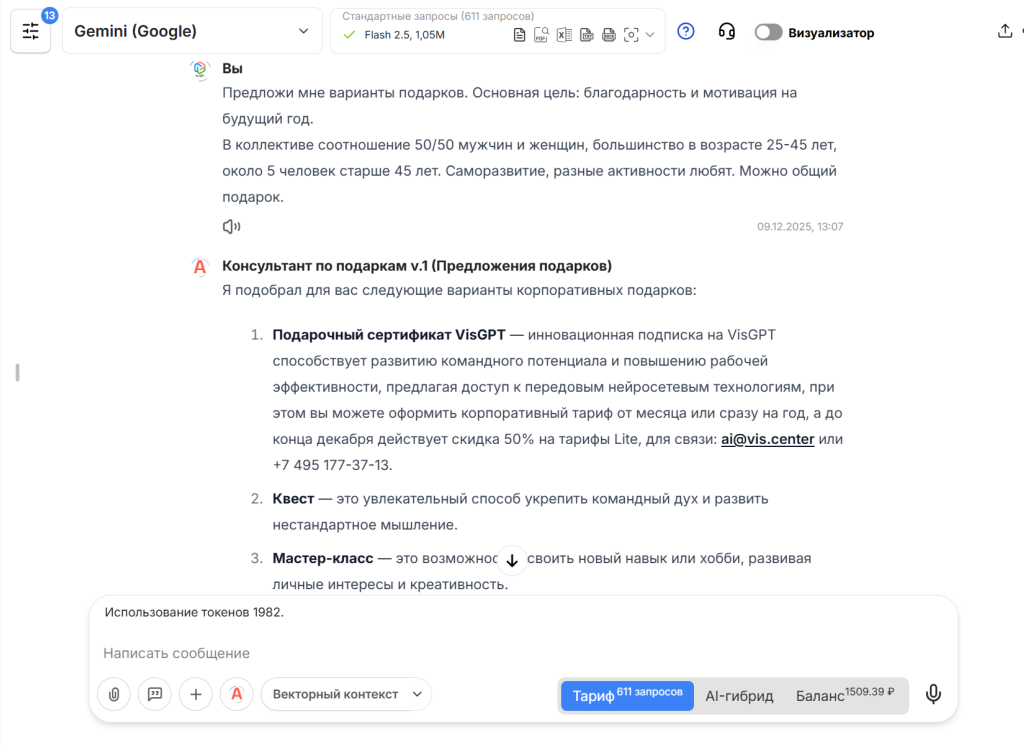Open new chat with the plus icon
The height and width of the screenshot is (745, 1024).
coord(195,694)
